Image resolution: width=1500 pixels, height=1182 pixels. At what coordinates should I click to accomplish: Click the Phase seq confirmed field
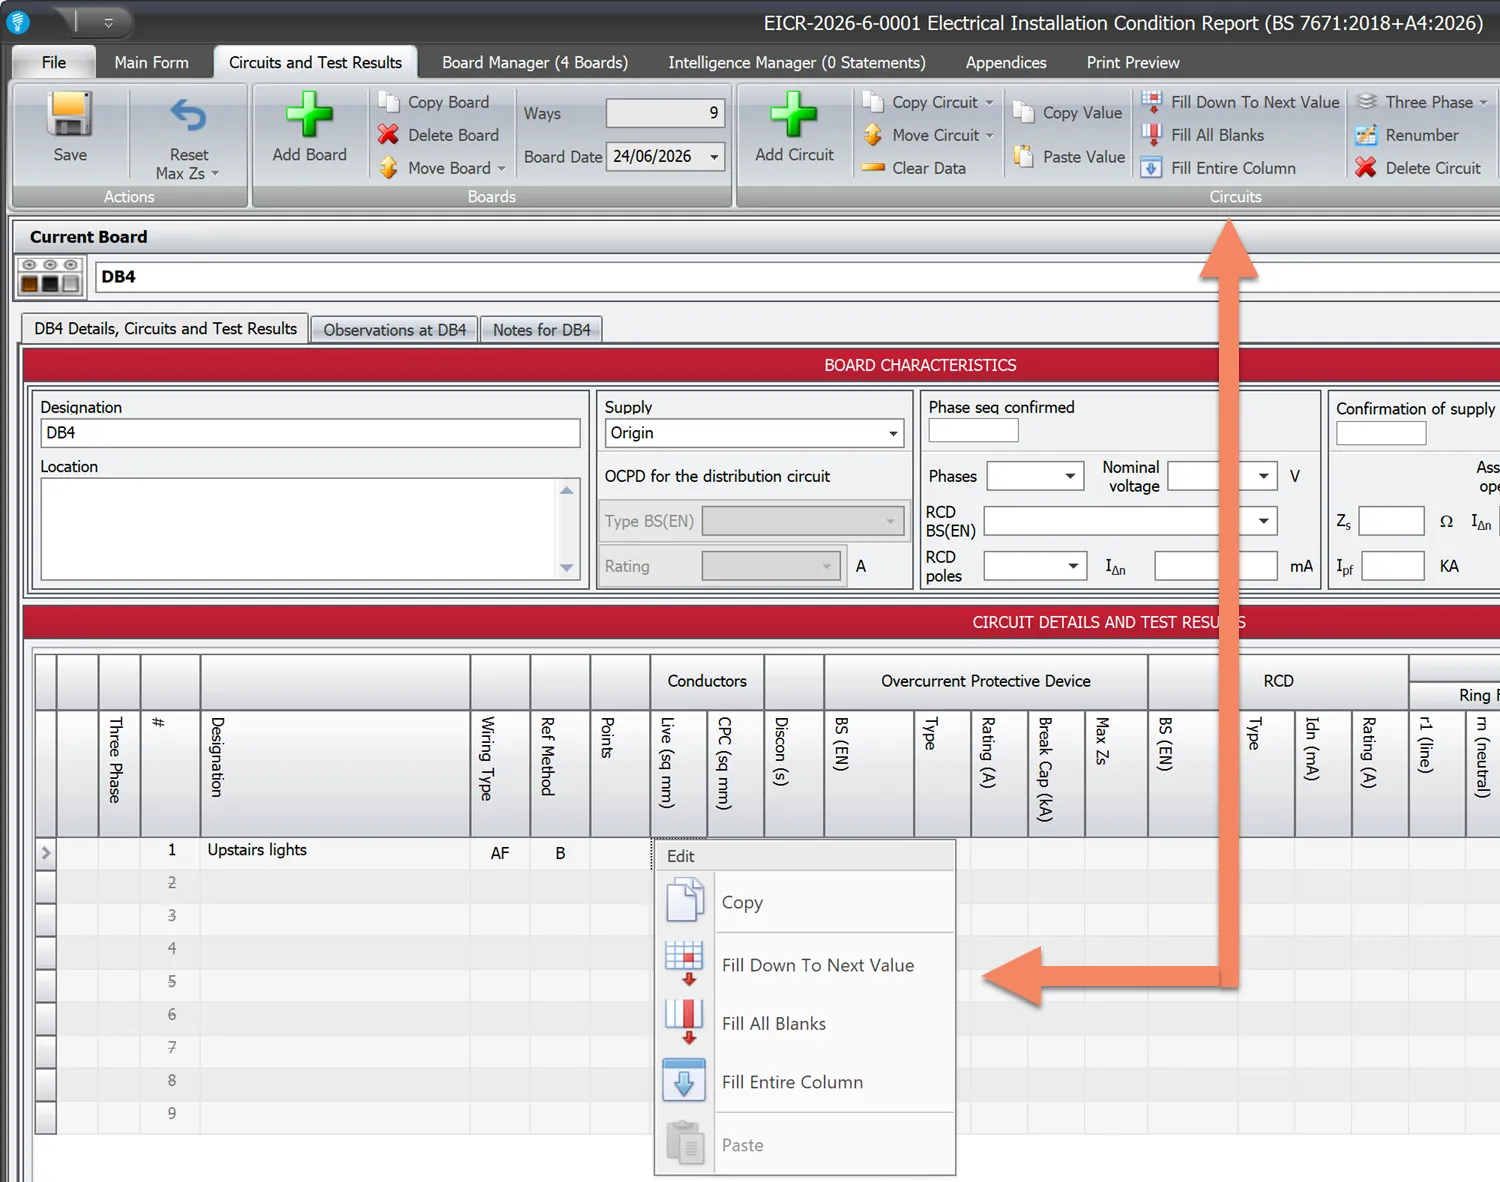[x=973, y=431]
